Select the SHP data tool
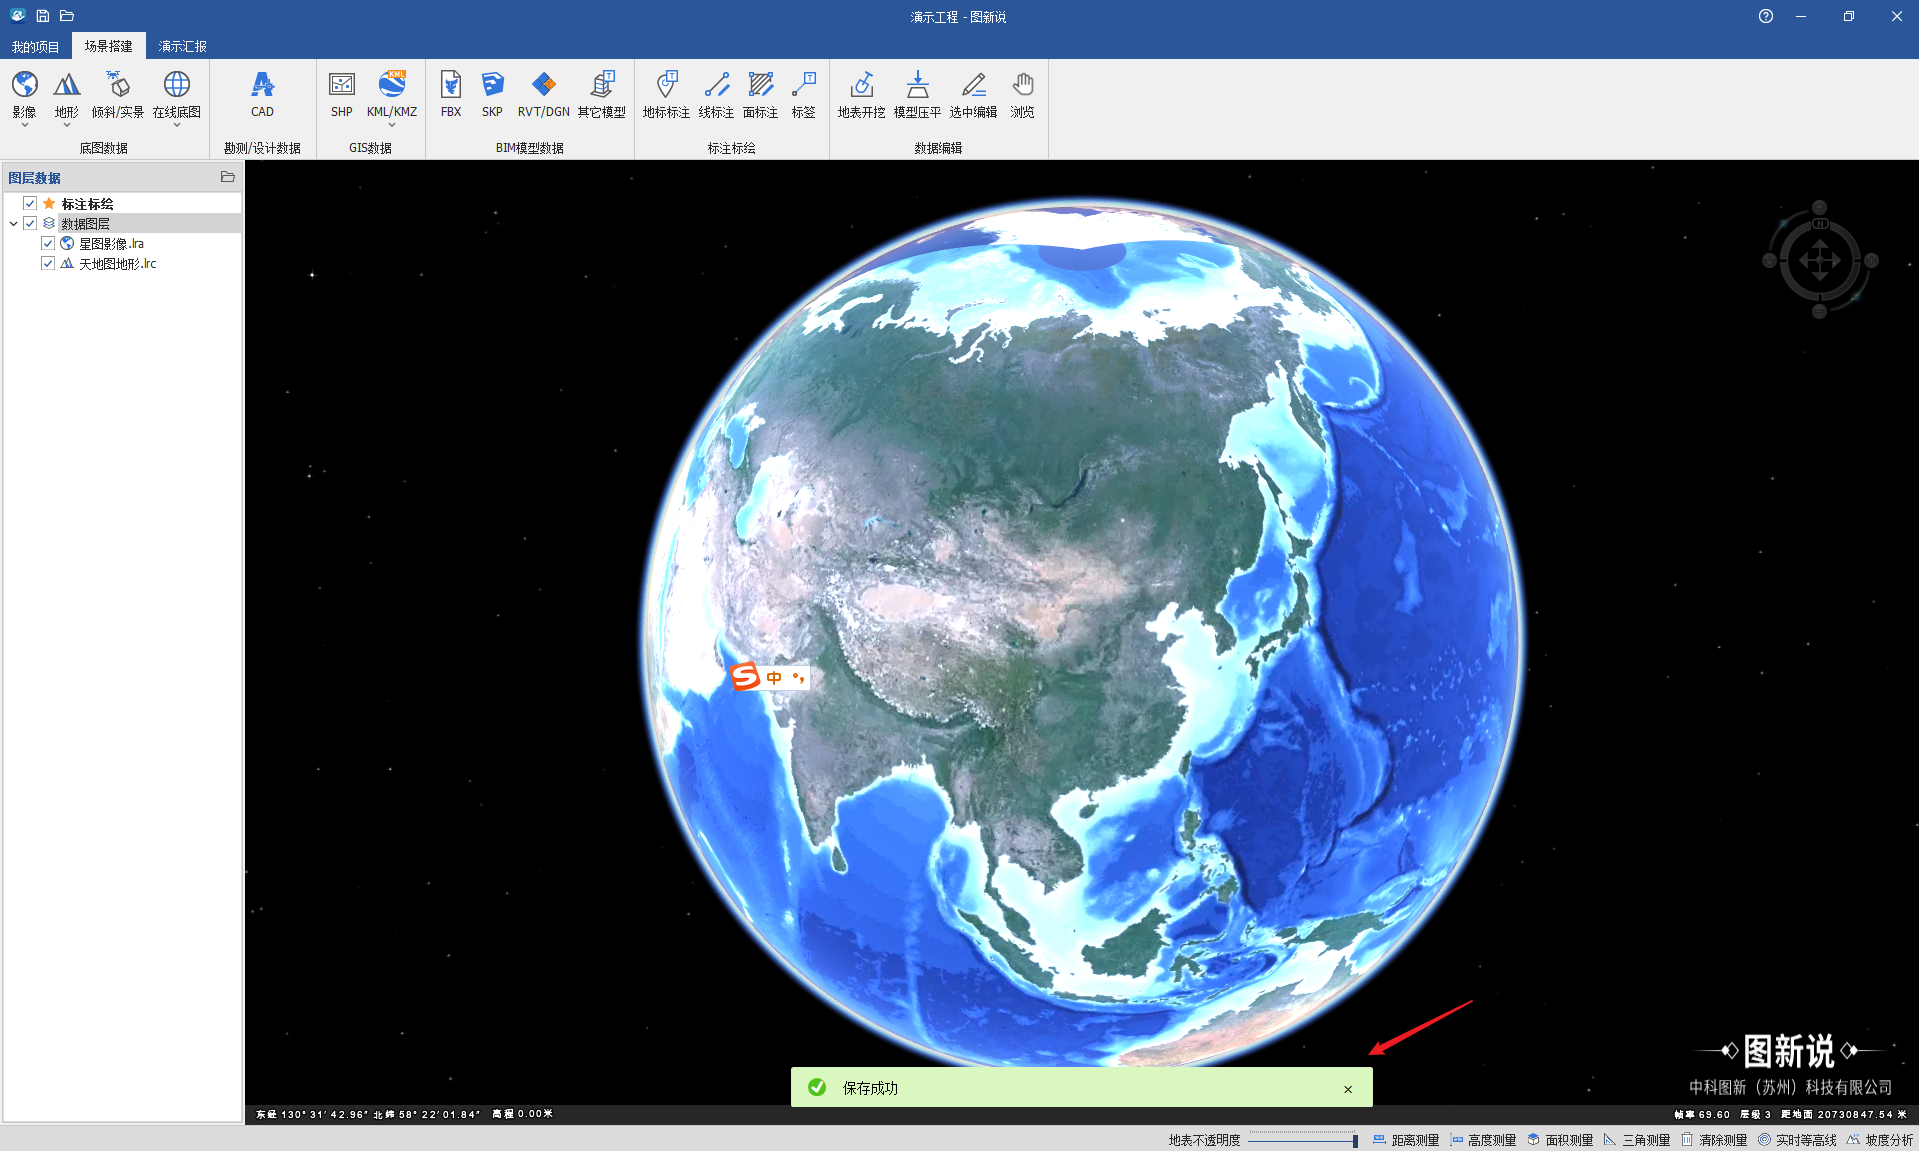1919x1151 pixels. pyautogui.click(x=342, y=86)
